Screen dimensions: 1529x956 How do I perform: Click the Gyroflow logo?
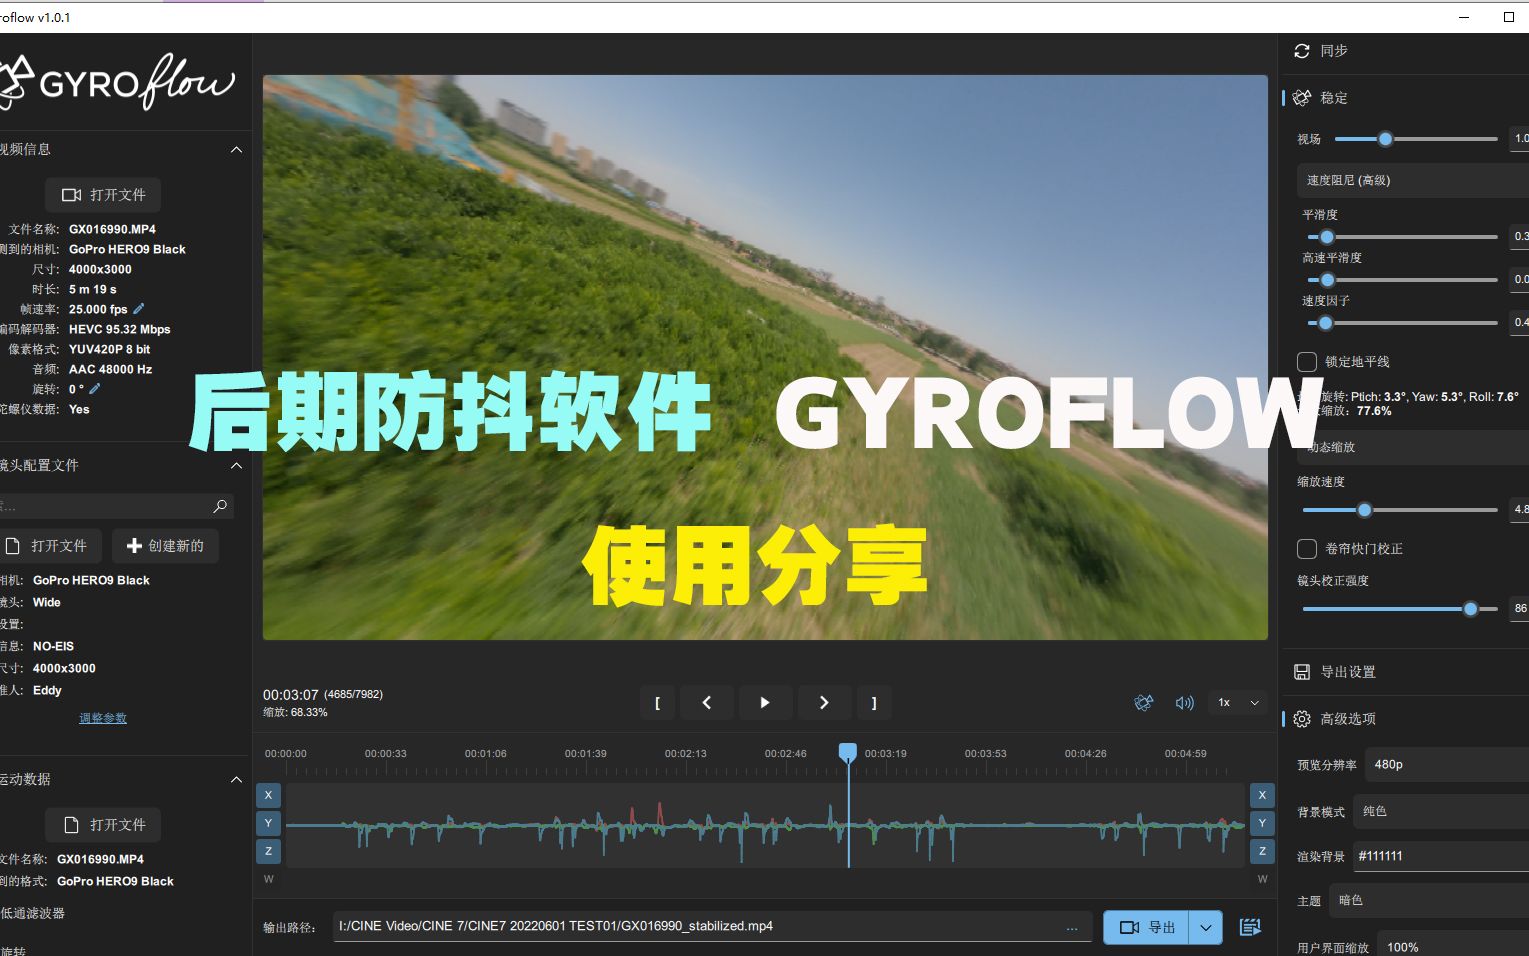coord(118,82)
